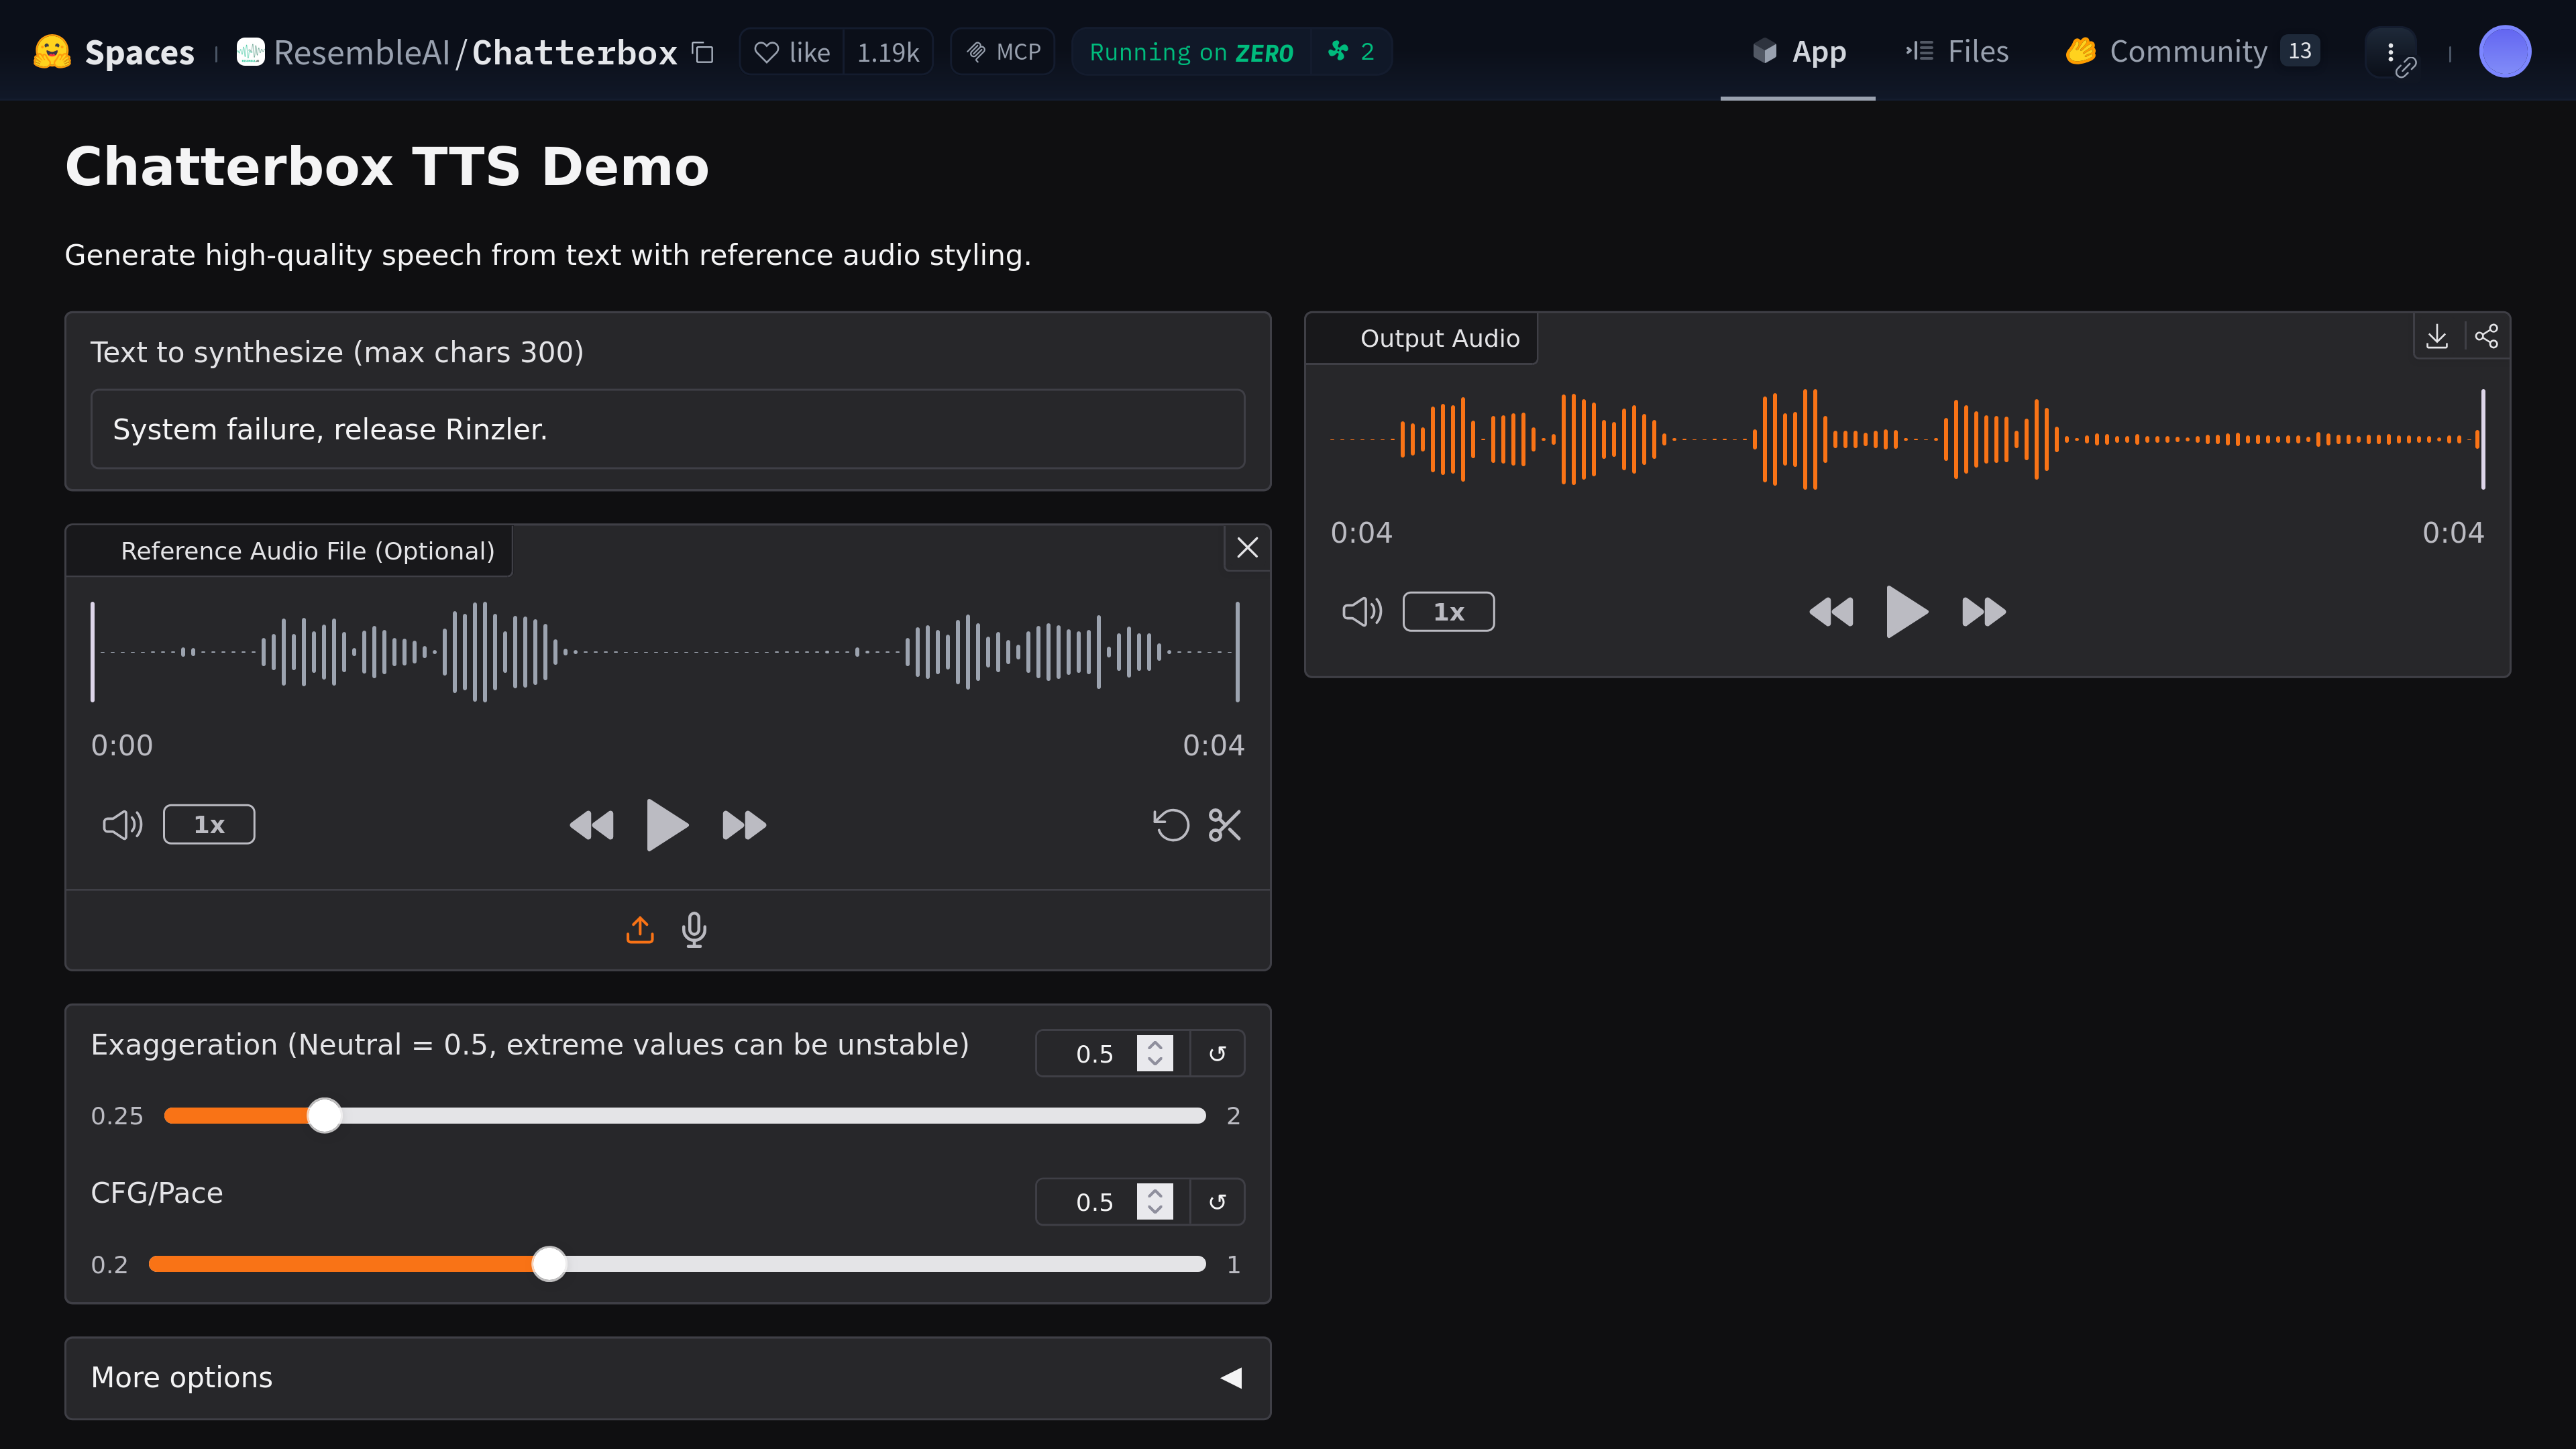The height and width of the screenshot is (1449, 2576).
Task: Change reference audio 1x playback speed
Action: tap(209, 825)
